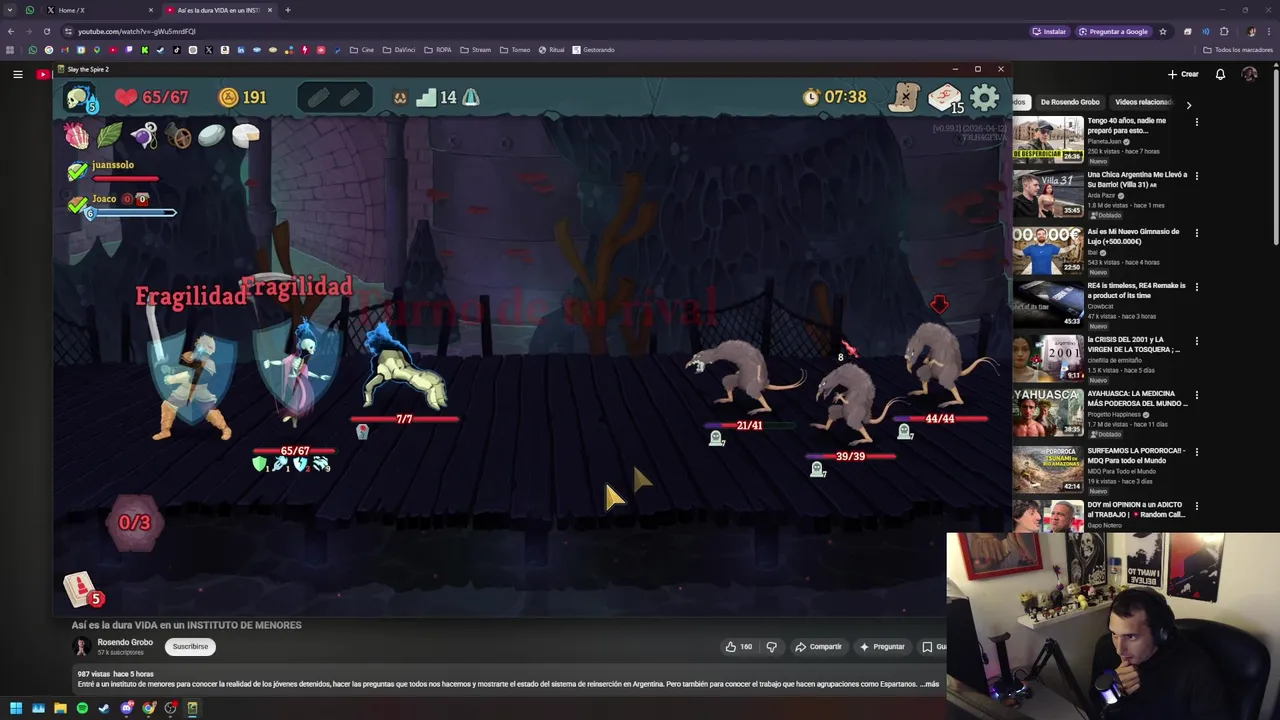This screenshot has width=1280, height=720.
Task: Open 'AYAHUASCA' video thumbnail
Action: click(x=1047, y=414)
